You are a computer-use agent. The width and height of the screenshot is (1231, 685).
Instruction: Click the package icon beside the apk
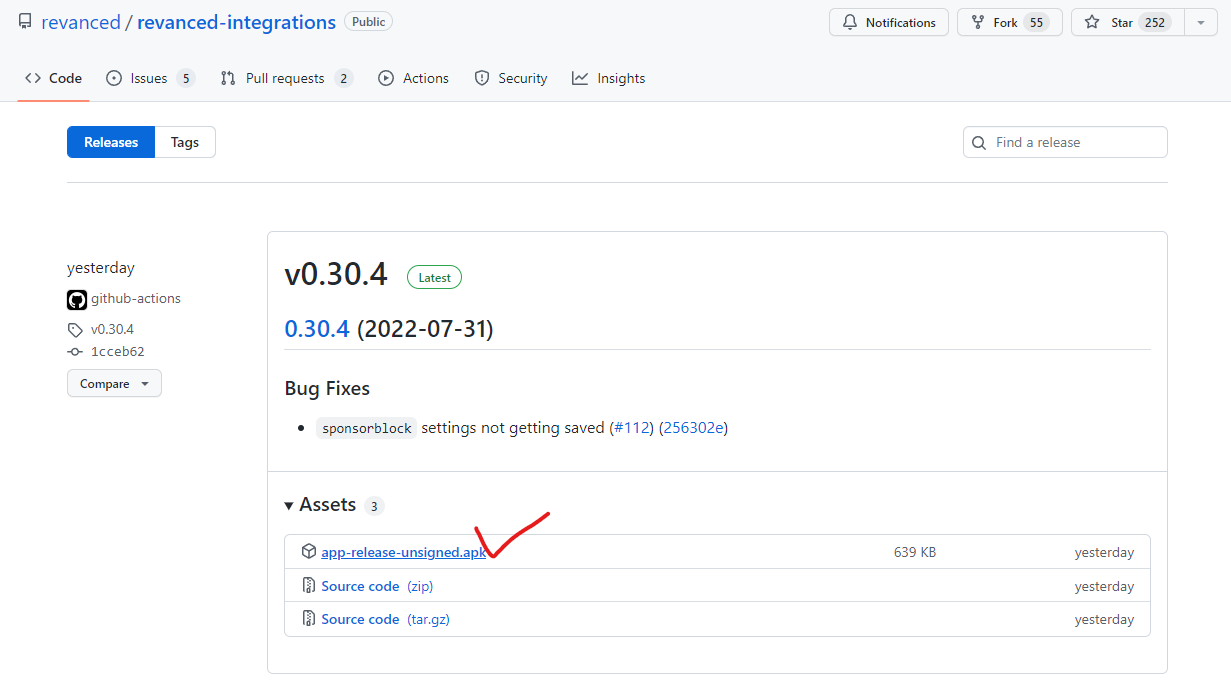309,552
